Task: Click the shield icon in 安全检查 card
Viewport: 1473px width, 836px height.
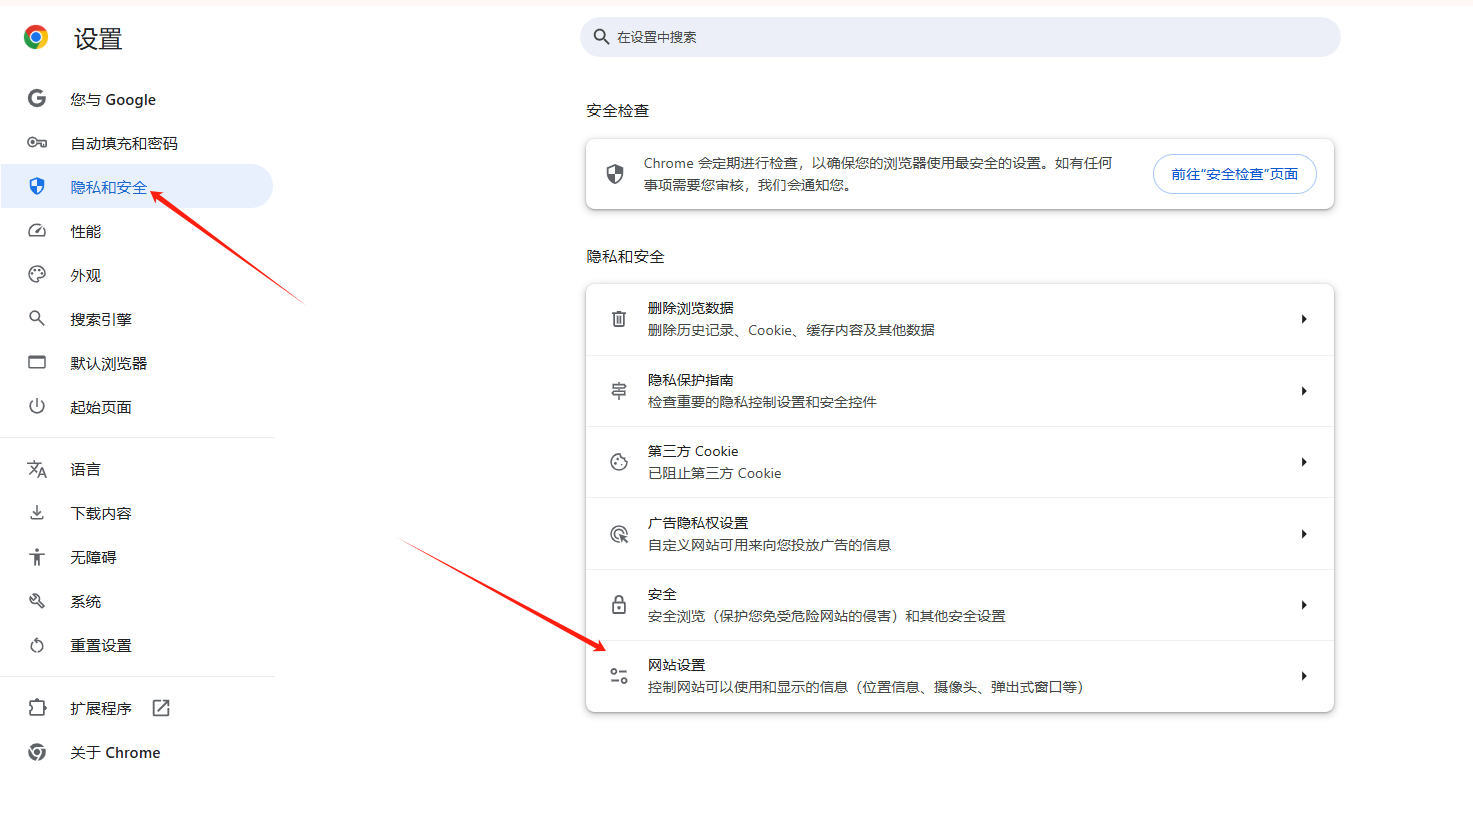Action: pyautogui.click(x=615, y=174)
